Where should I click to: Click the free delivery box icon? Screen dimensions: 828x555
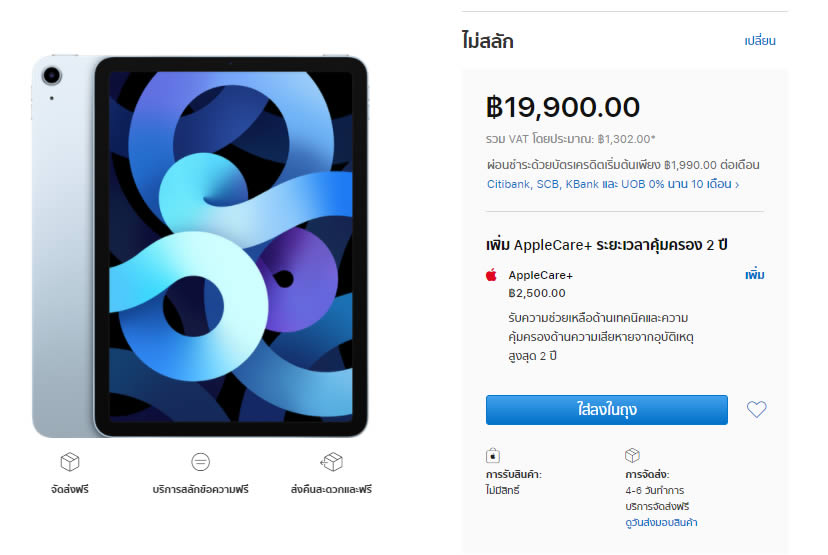pos(70,462)
